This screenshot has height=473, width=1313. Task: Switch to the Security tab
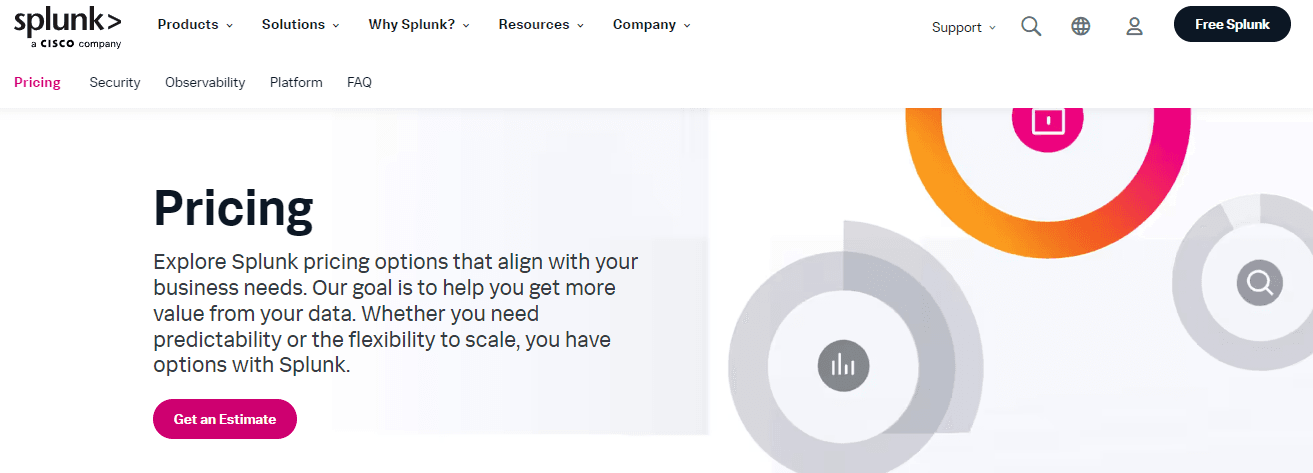[115, 82]
